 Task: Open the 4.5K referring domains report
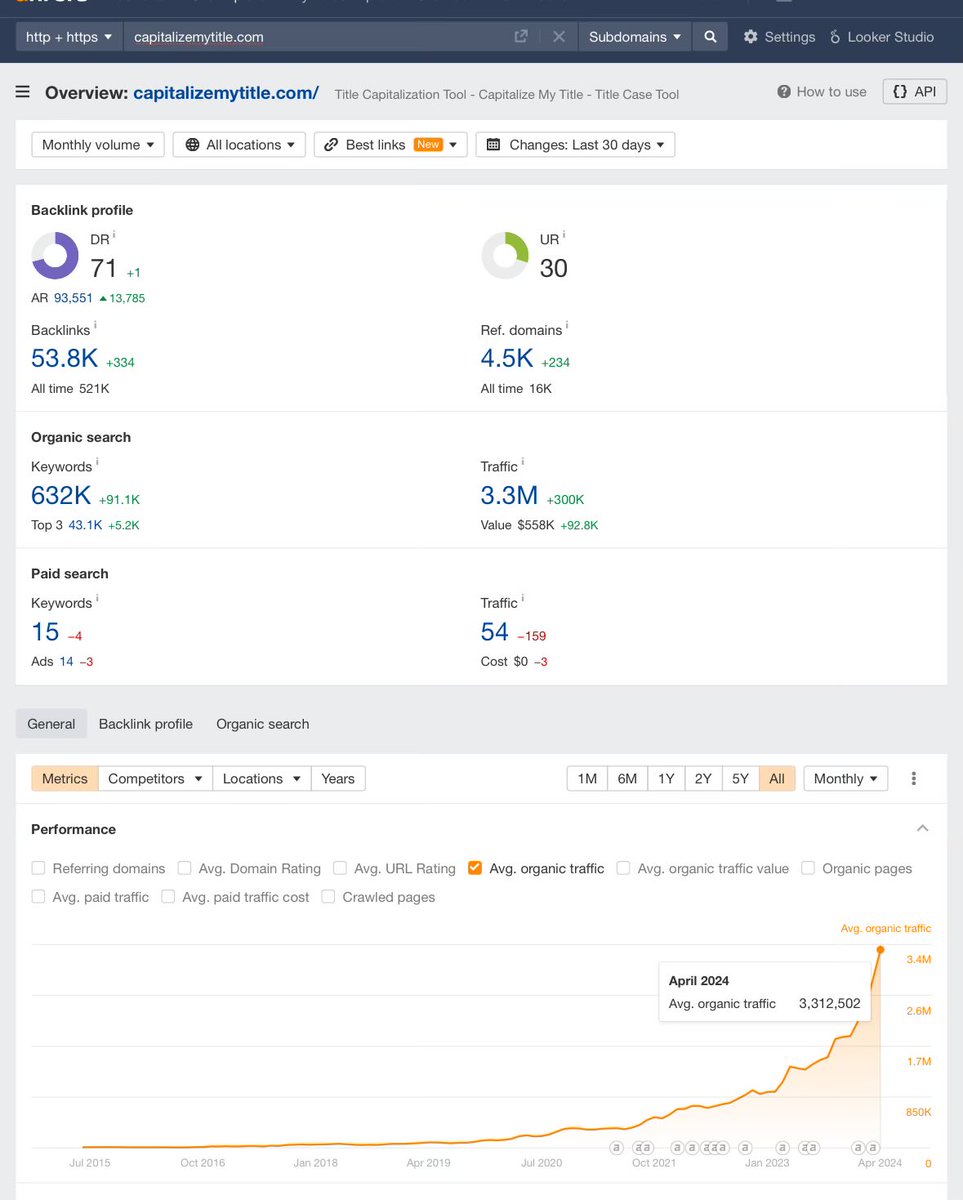click(507, 357)
